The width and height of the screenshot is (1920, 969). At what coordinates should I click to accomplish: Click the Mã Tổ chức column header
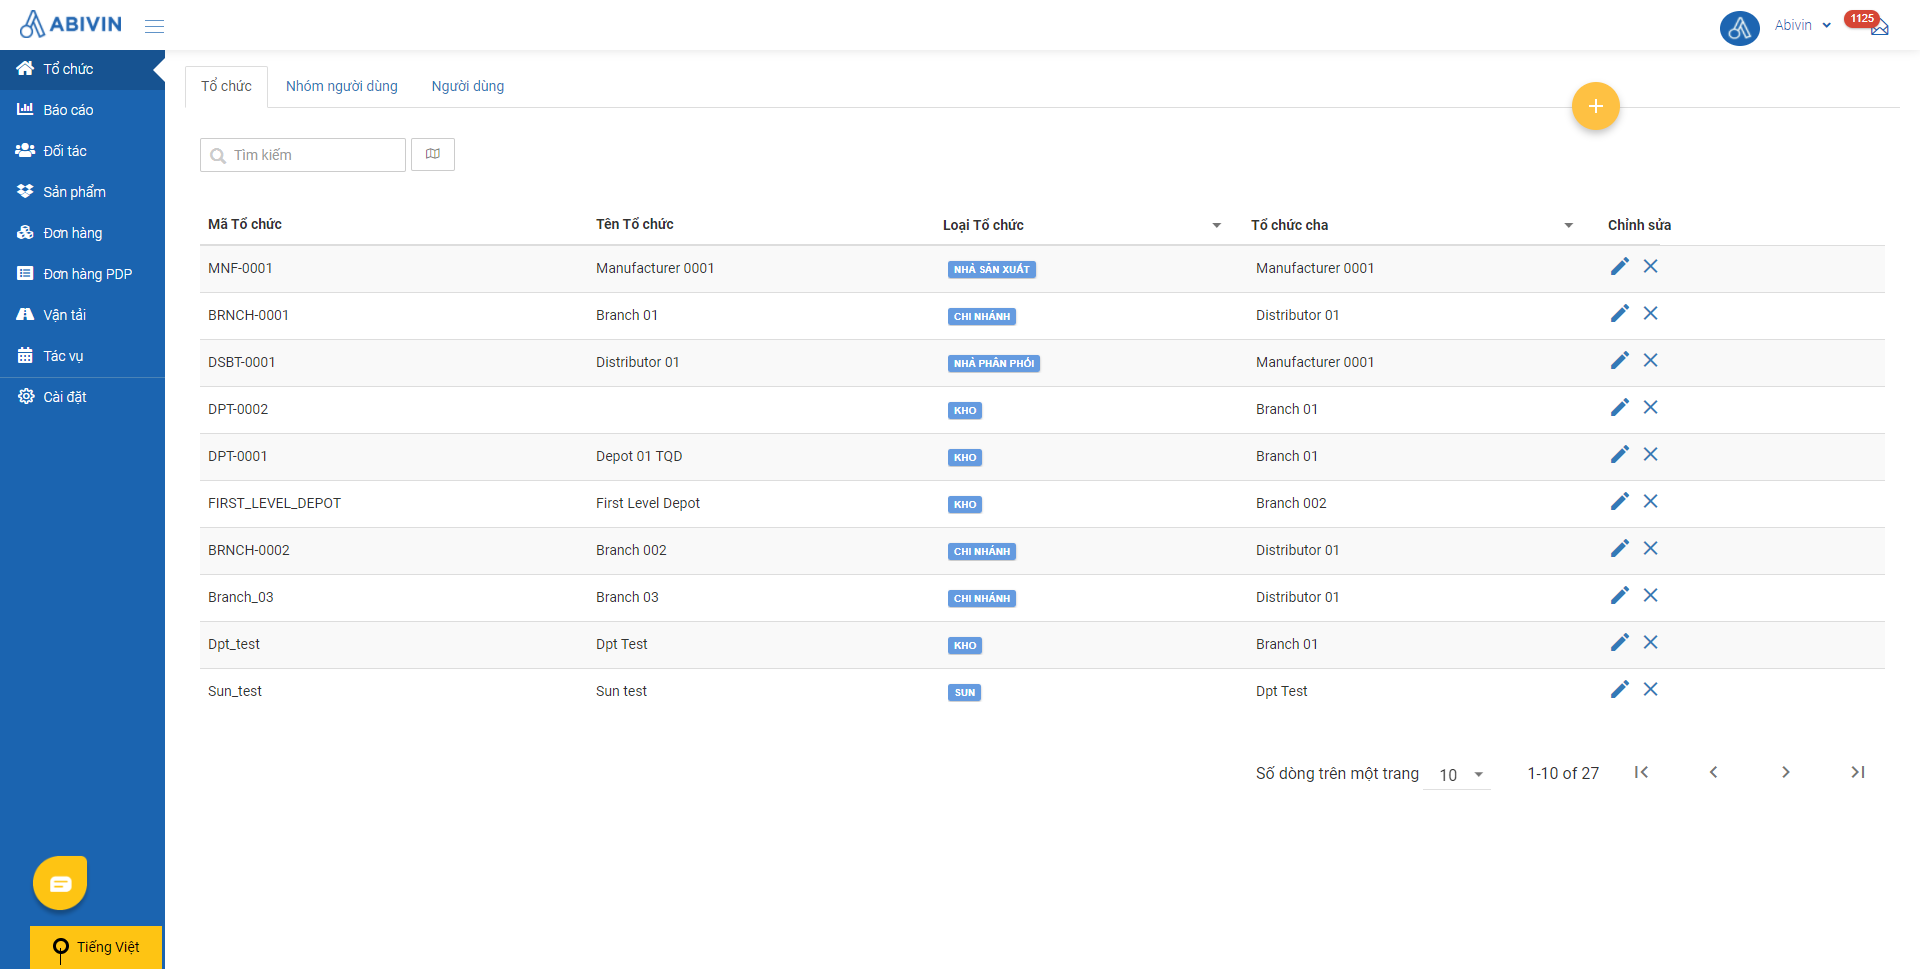(x=245, y=224)
